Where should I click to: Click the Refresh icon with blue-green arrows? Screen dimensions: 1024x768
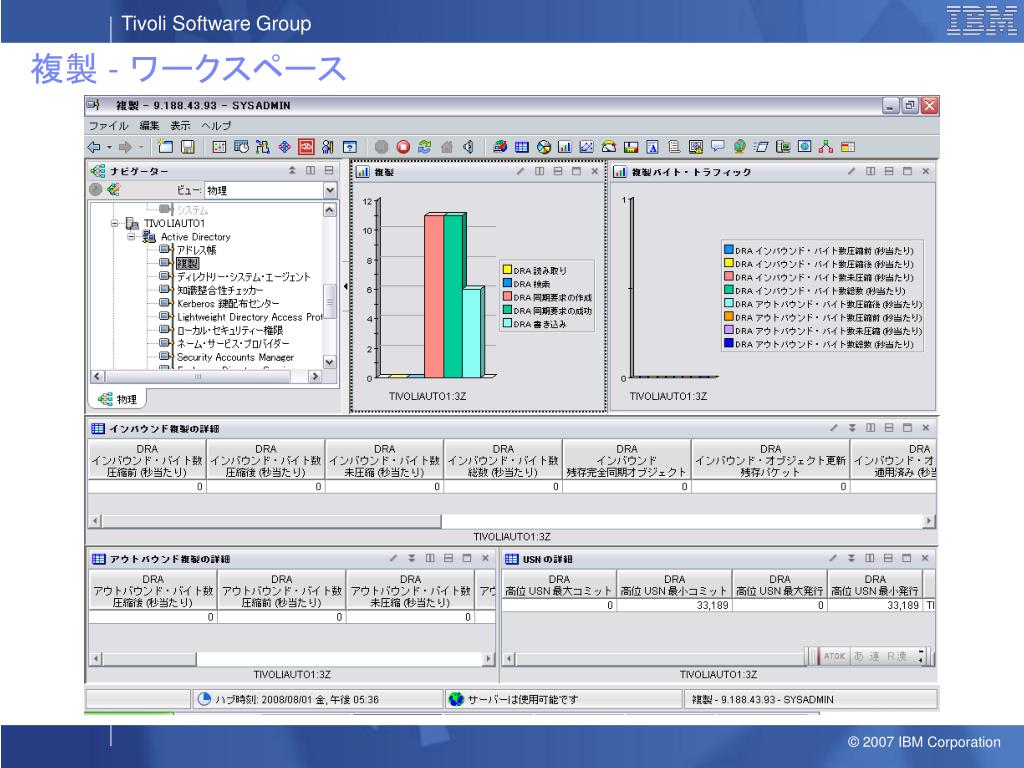[425, 147]
